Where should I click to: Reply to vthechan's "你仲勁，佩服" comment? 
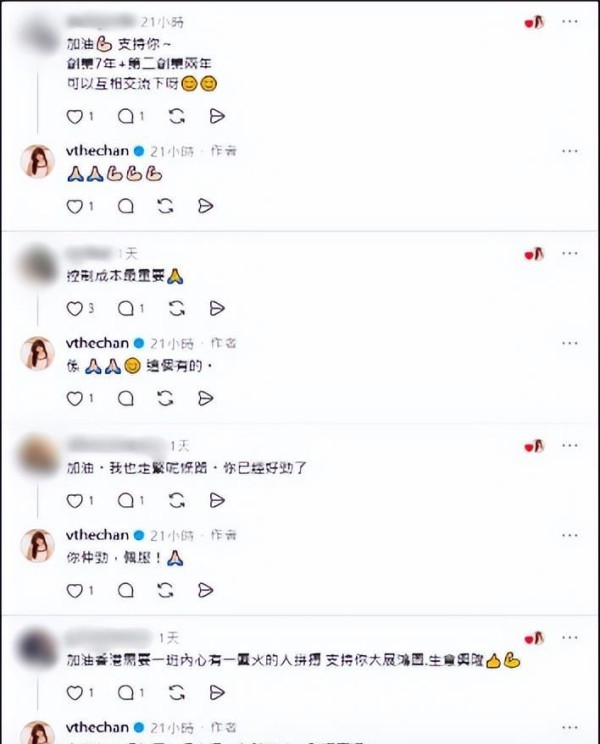(126, 590)
